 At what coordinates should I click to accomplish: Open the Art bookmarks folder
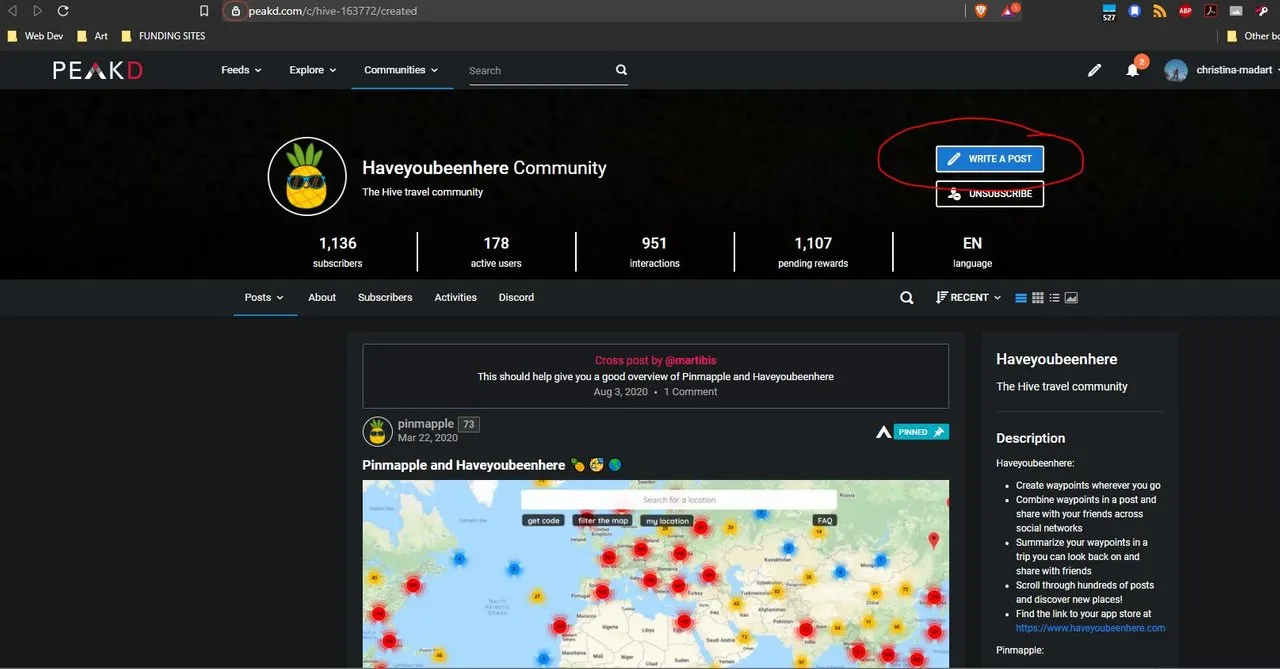coord(93,36)
